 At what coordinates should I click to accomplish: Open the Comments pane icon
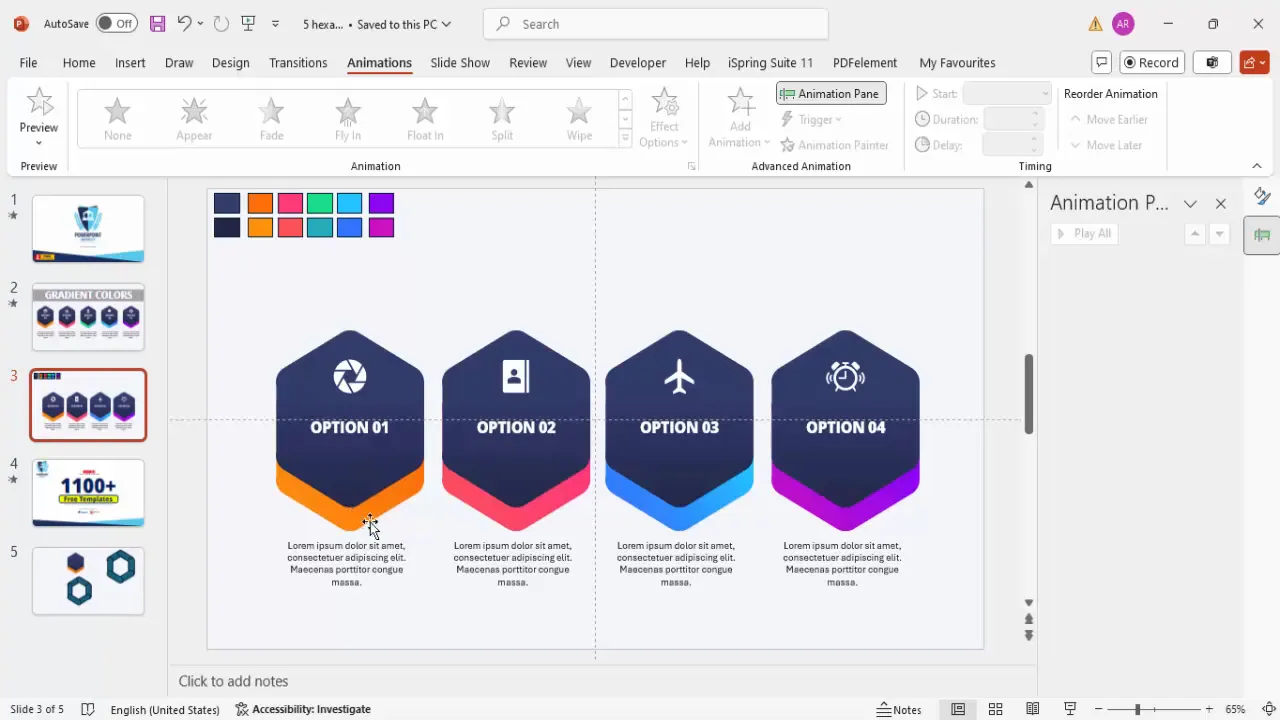pos(1101,62)
